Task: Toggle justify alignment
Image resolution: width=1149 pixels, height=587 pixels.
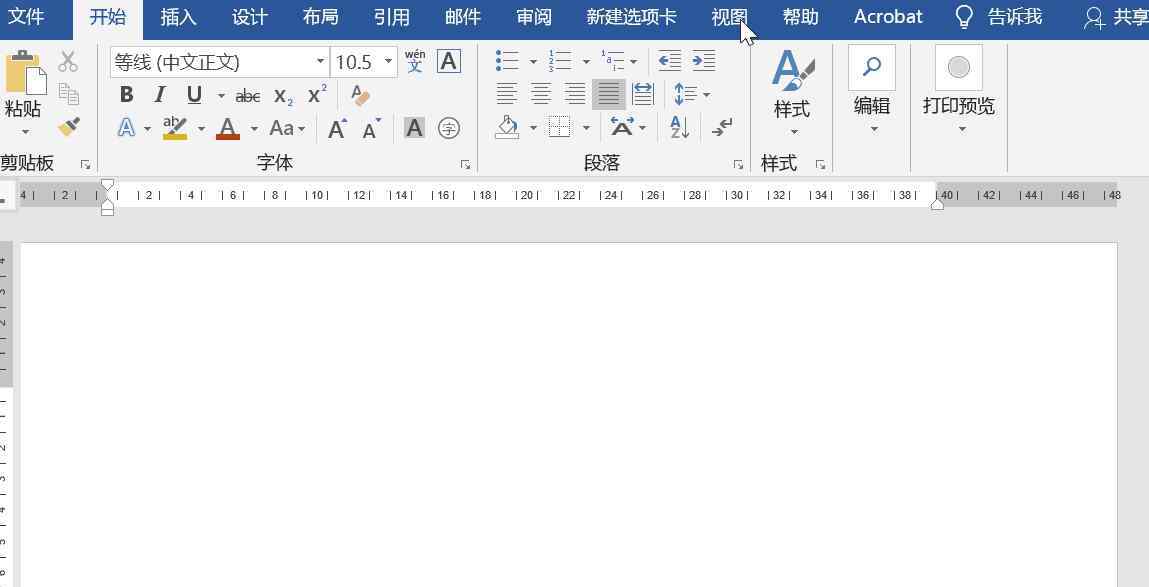Action: click(609, 94)
